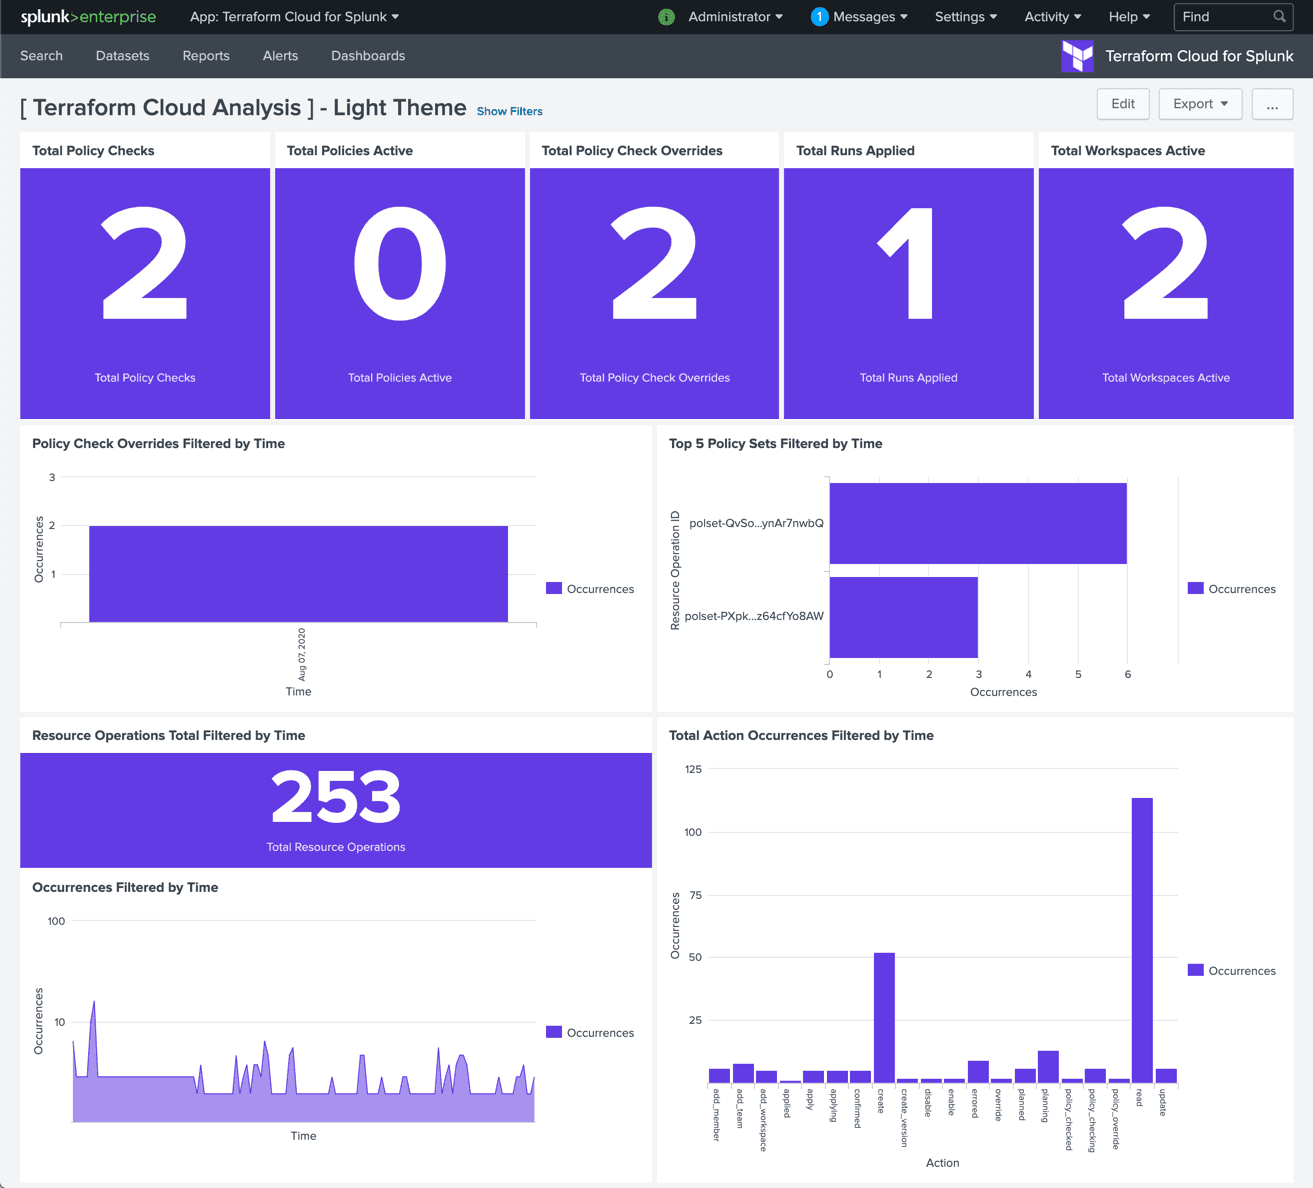Click the Terraform logo icon

[1077, 56]
